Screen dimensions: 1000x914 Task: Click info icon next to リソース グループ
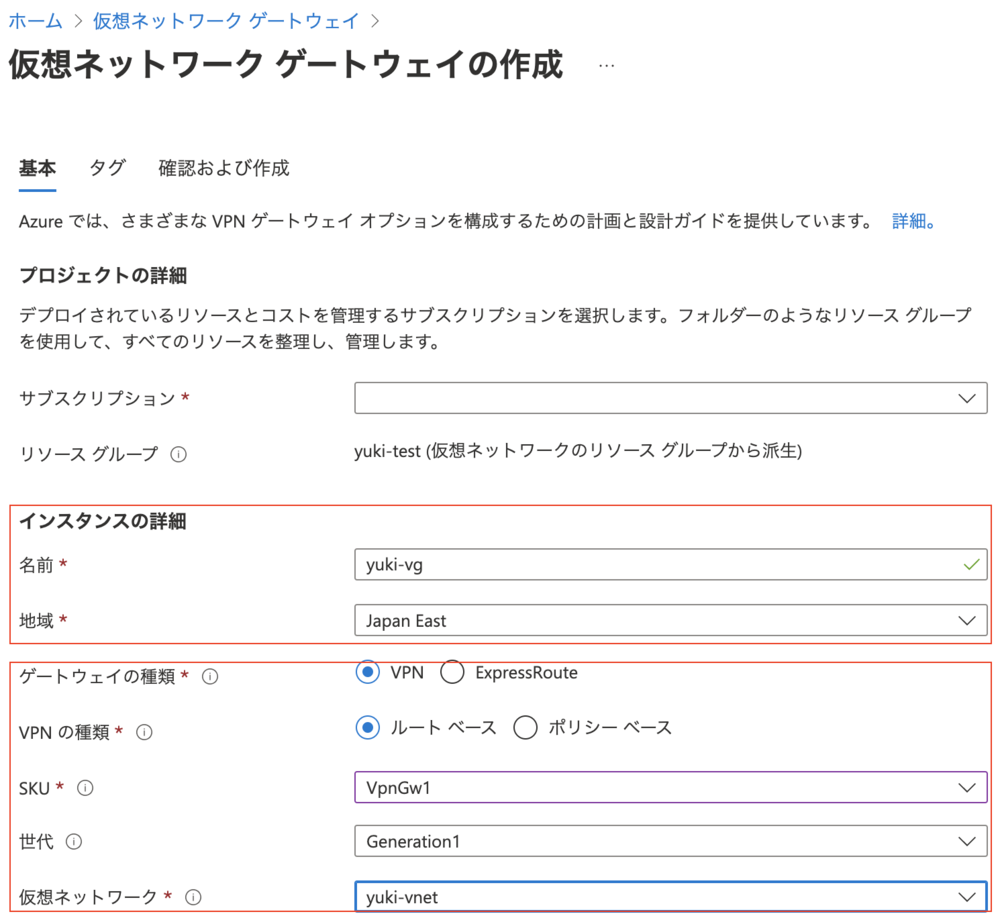pos(179,454)
